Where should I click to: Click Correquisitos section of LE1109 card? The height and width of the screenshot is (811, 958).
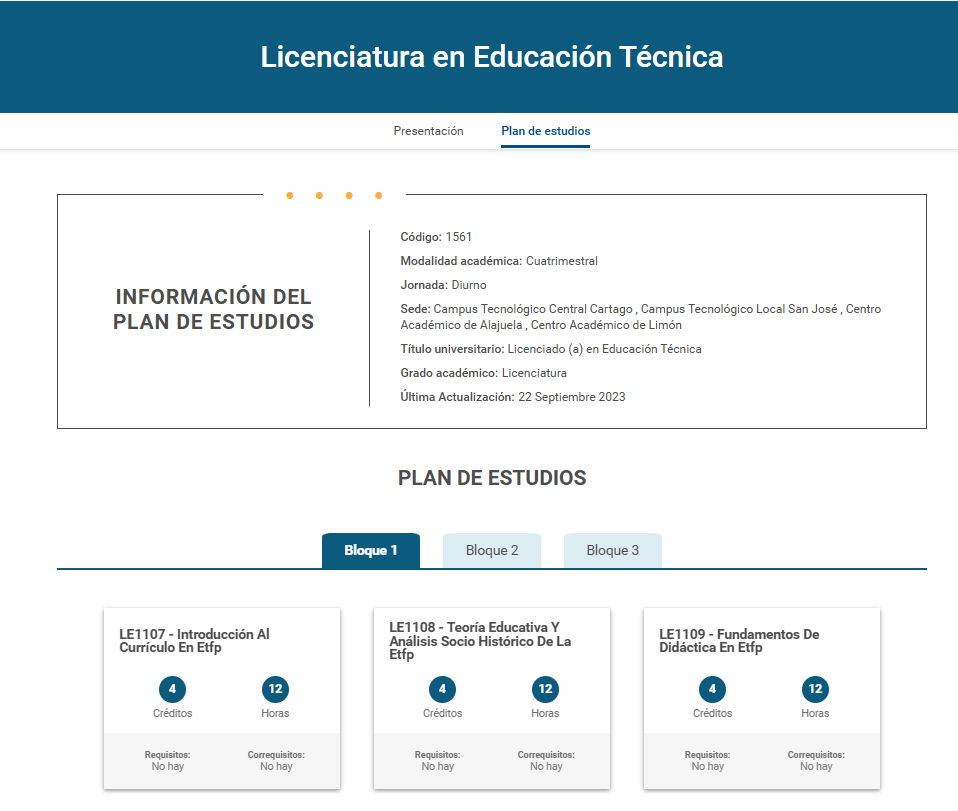click(x=815, y=761)
